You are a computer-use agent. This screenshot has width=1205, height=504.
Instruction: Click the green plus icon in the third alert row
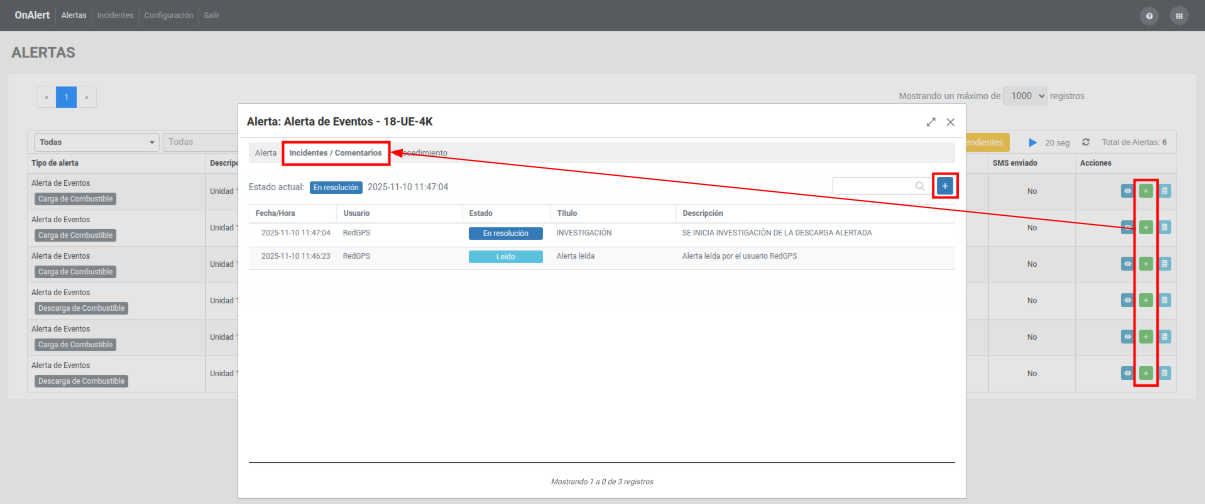tap(1146, 263)
